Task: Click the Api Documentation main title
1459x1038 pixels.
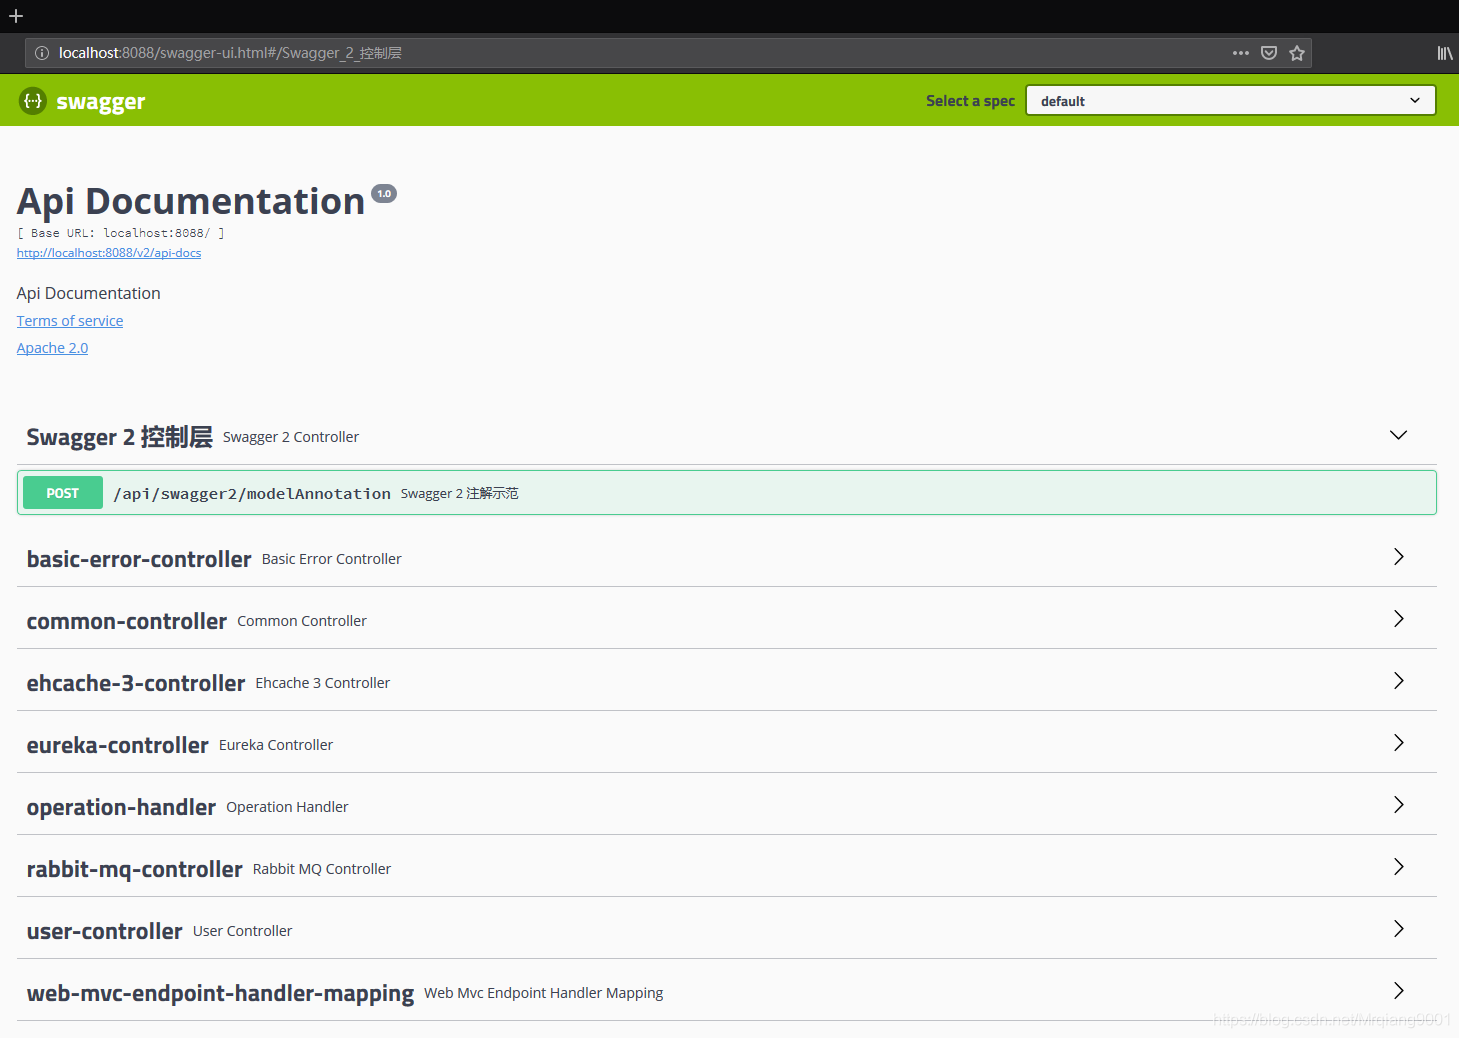Action: [x=191, y=201]
